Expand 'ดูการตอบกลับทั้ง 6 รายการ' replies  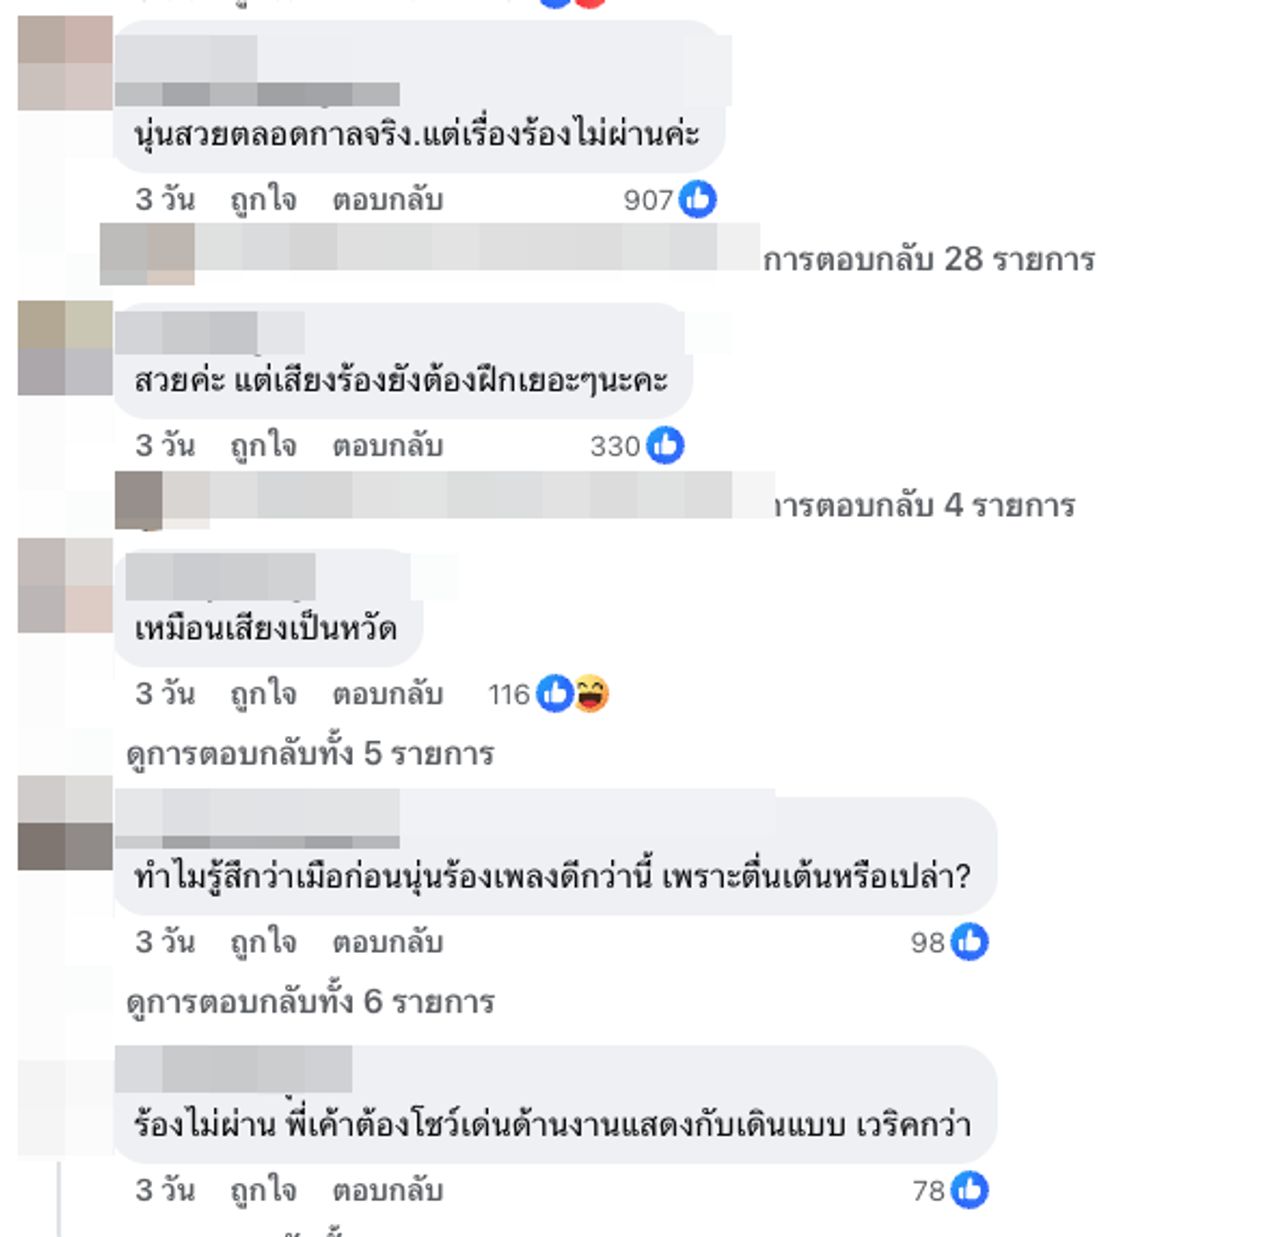(x=311, y=1001)
